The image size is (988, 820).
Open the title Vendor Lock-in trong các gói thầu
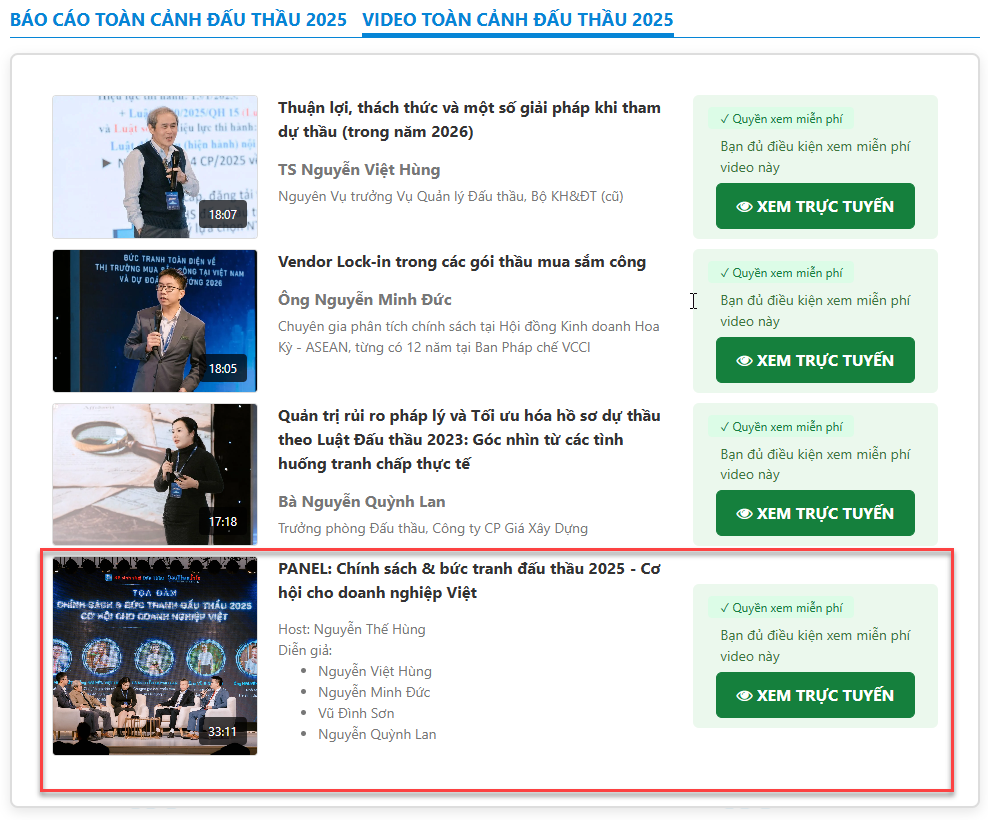click(461, 262)
